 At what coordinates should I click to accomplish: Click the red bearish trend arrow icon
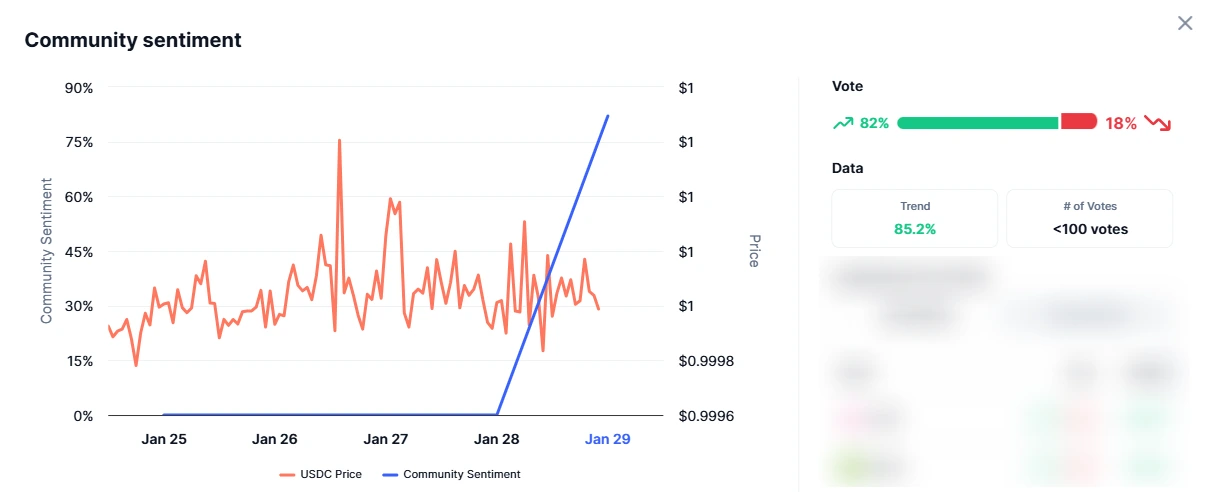(1157, 123)
